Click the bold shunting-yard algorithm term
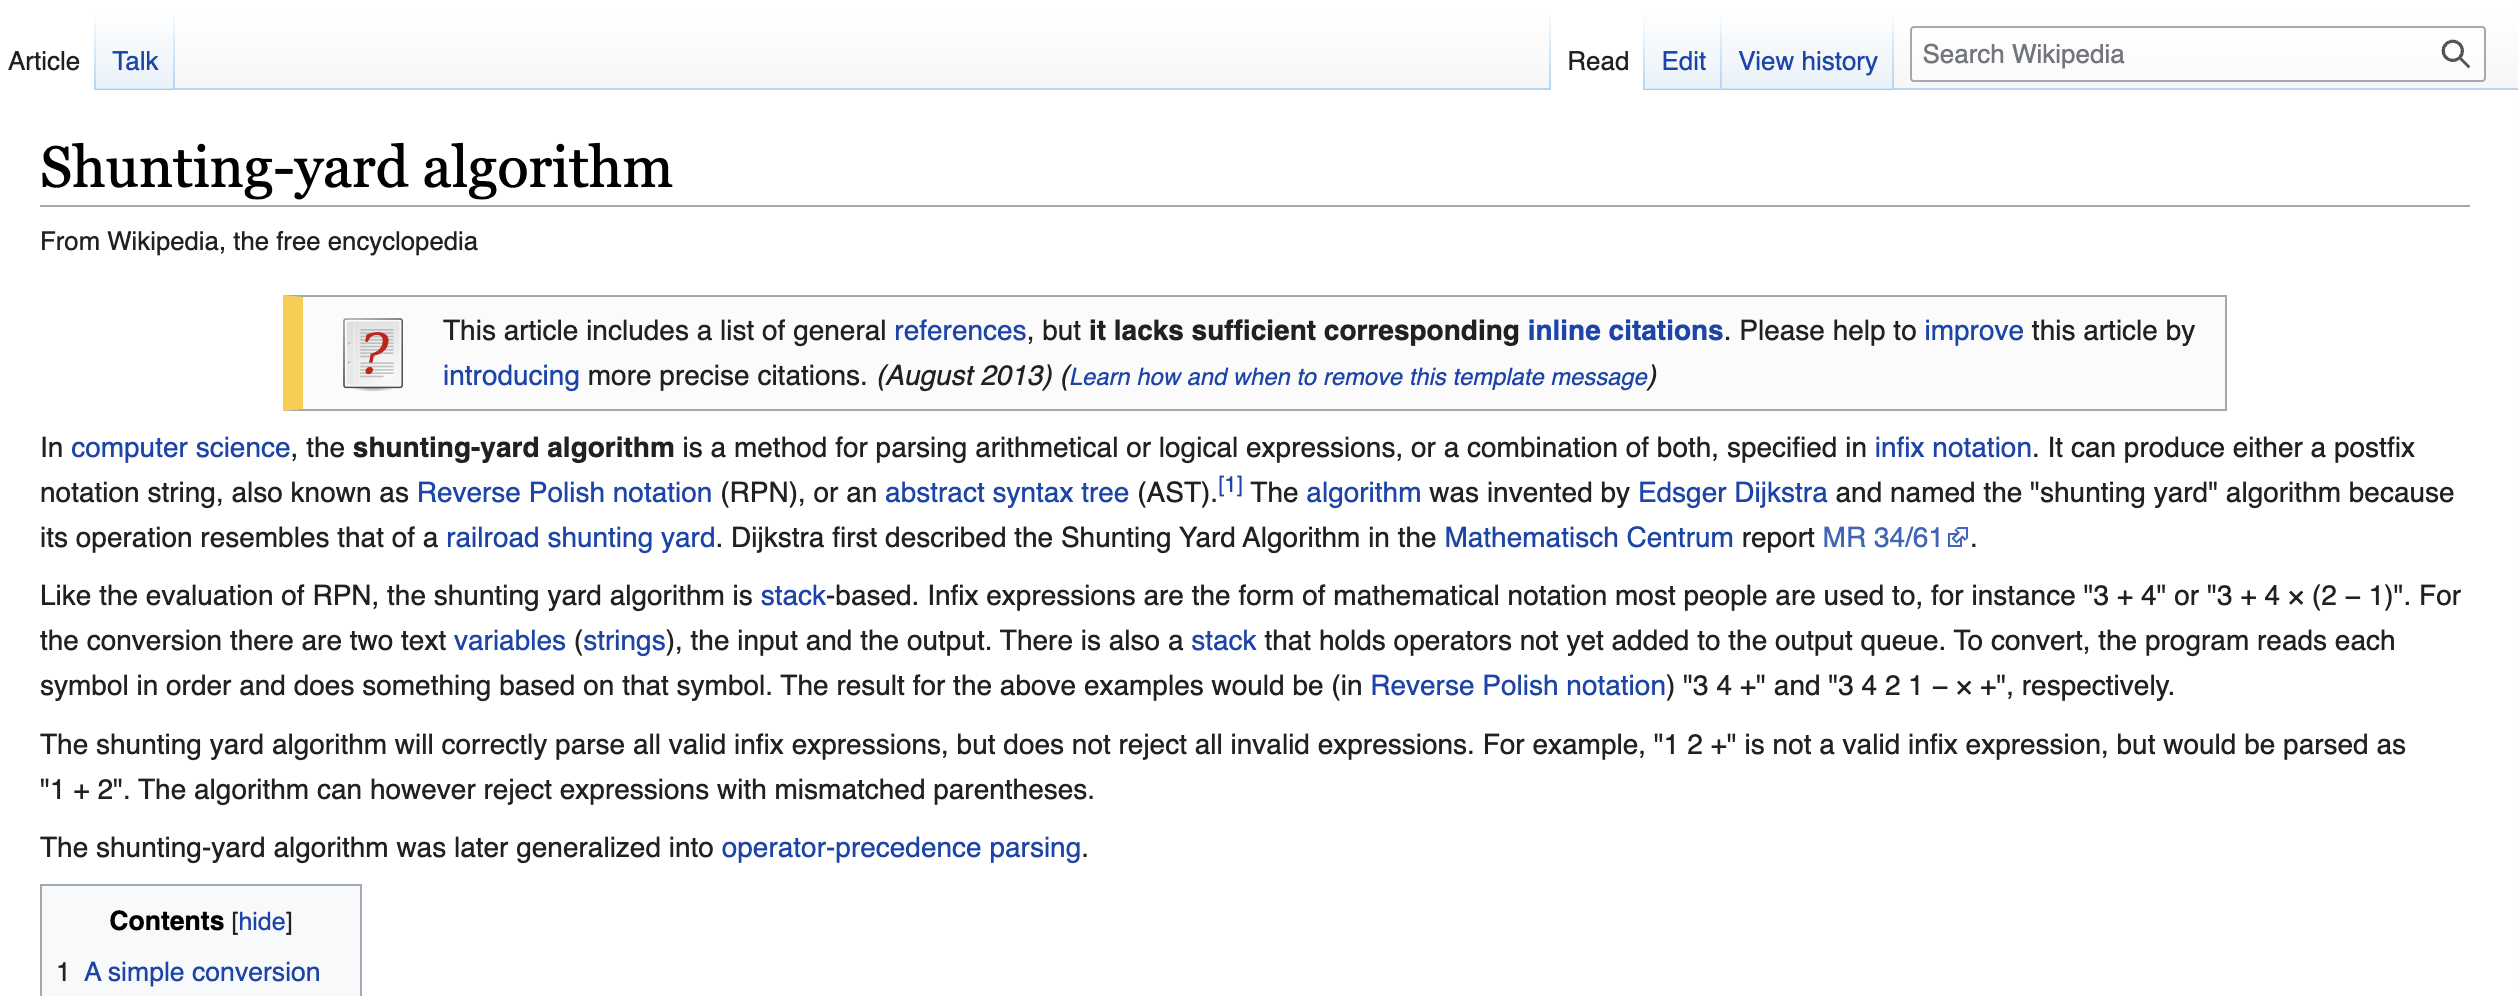 (x=513, y=448)
